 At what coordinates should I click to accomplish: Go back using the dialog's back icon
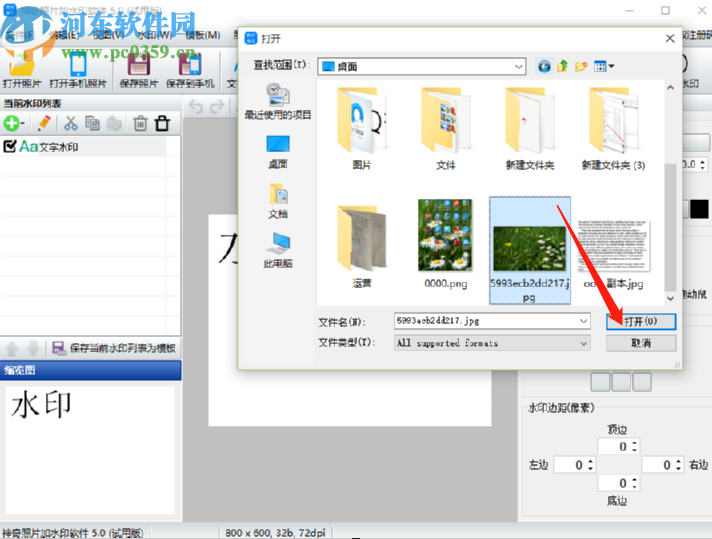coord(544,67)
